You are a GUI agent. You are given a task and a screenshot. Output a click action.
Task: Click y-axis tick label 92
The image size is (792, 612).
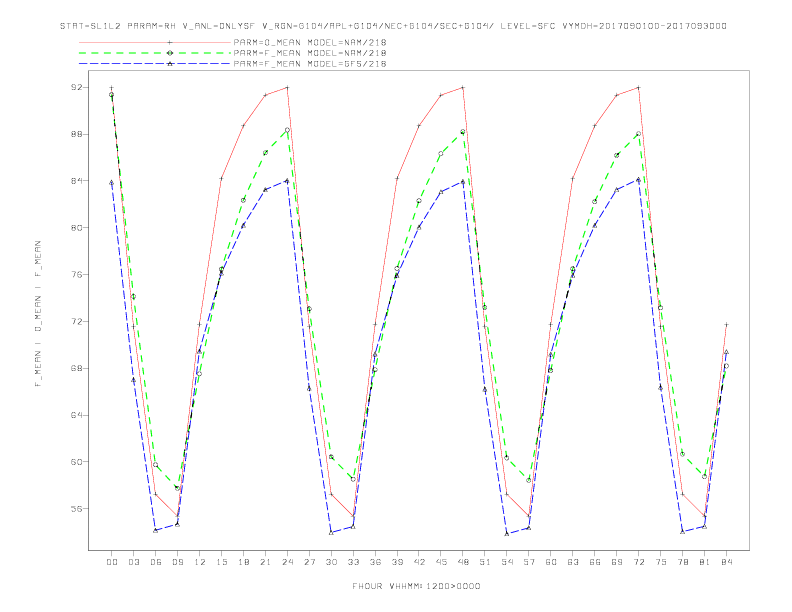(76, 87)
